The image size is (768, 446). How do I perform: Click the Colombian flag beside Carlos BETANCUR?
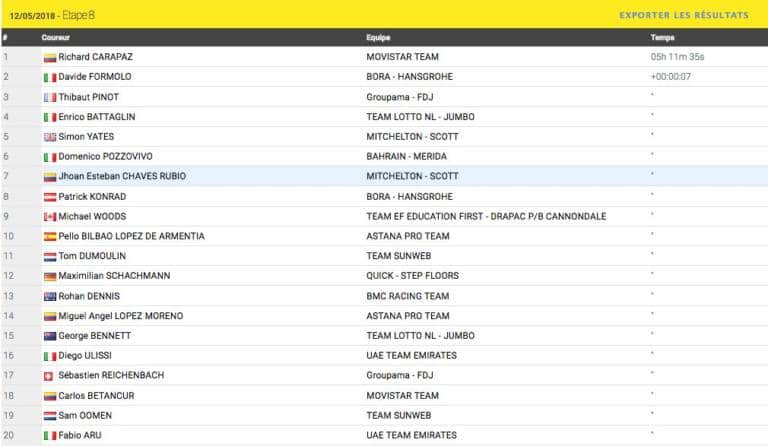point(50,396)
